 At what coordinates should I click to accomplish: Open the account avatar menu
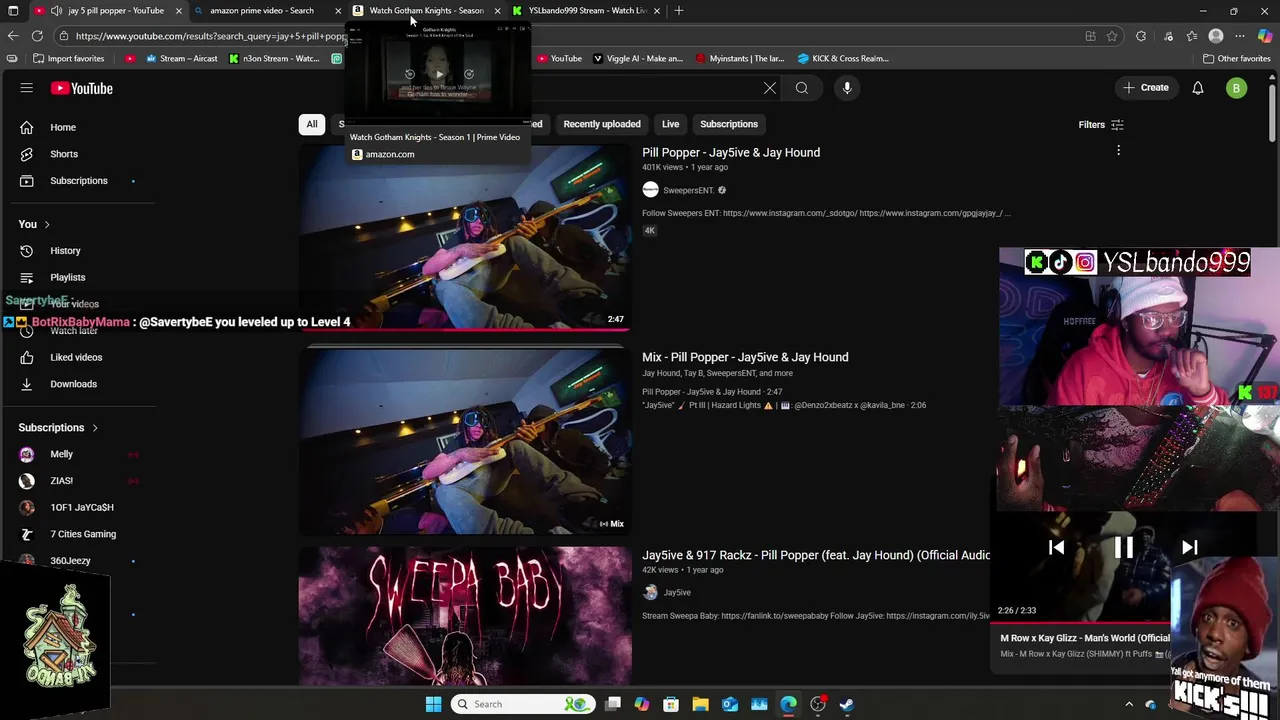(1236, 88)
